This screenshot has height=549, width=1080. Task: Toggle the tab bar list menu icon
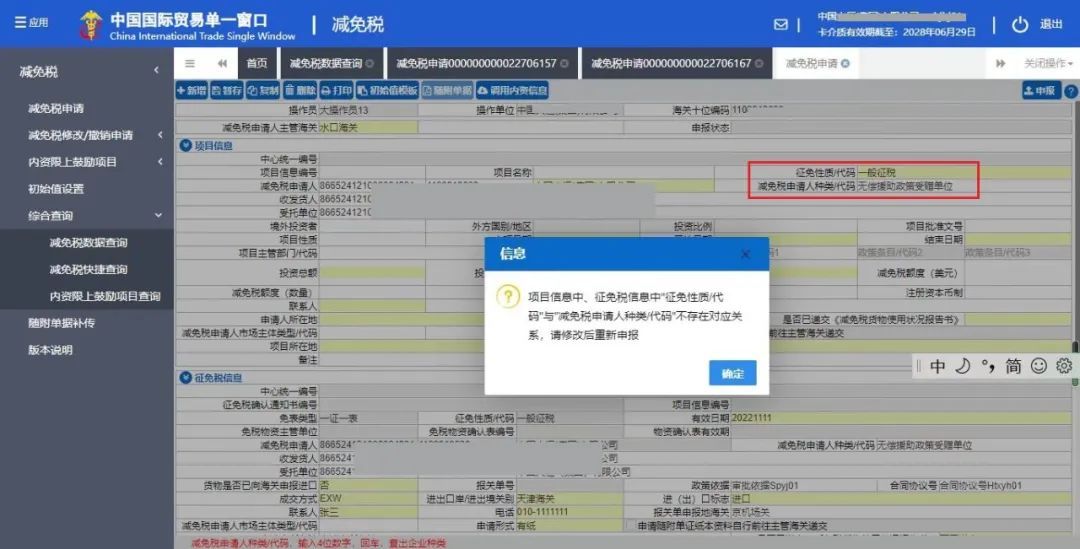(x=190, y=63)
